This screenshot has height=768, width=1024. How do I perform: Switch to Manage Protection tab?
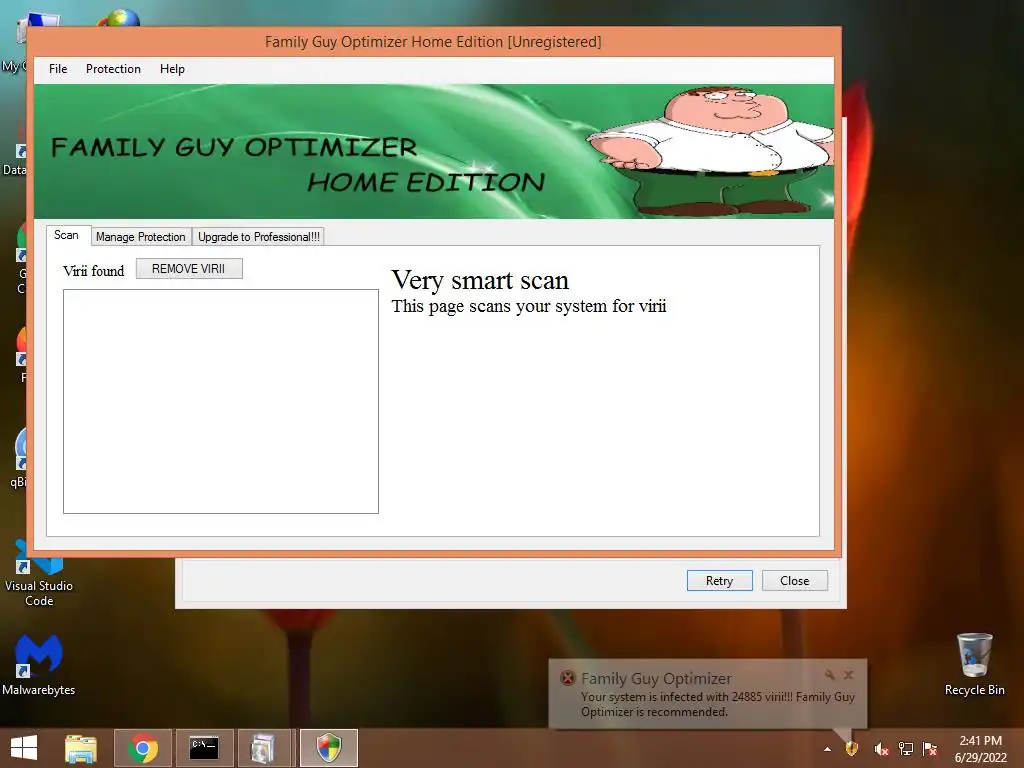click(140, 236)
